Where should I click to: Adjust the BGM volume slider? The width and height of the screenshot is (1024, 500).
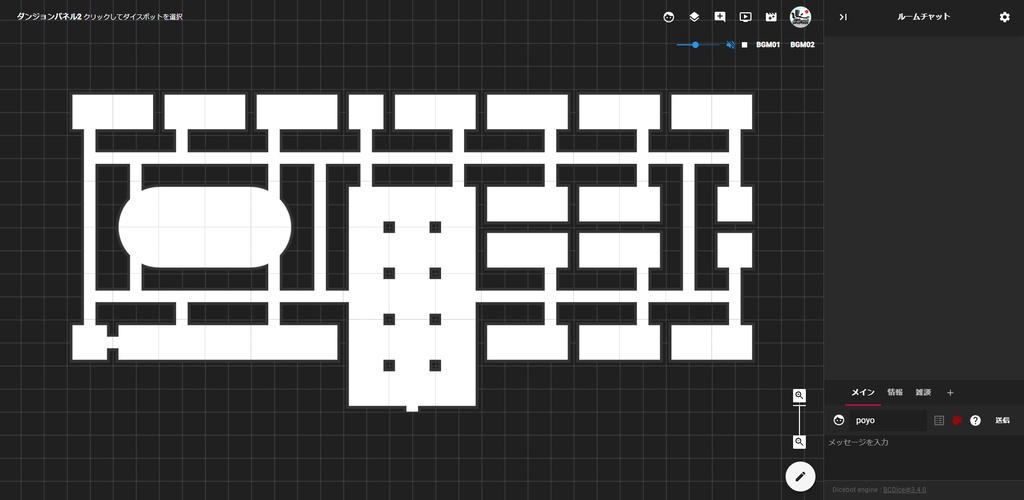tap(697, 44)
